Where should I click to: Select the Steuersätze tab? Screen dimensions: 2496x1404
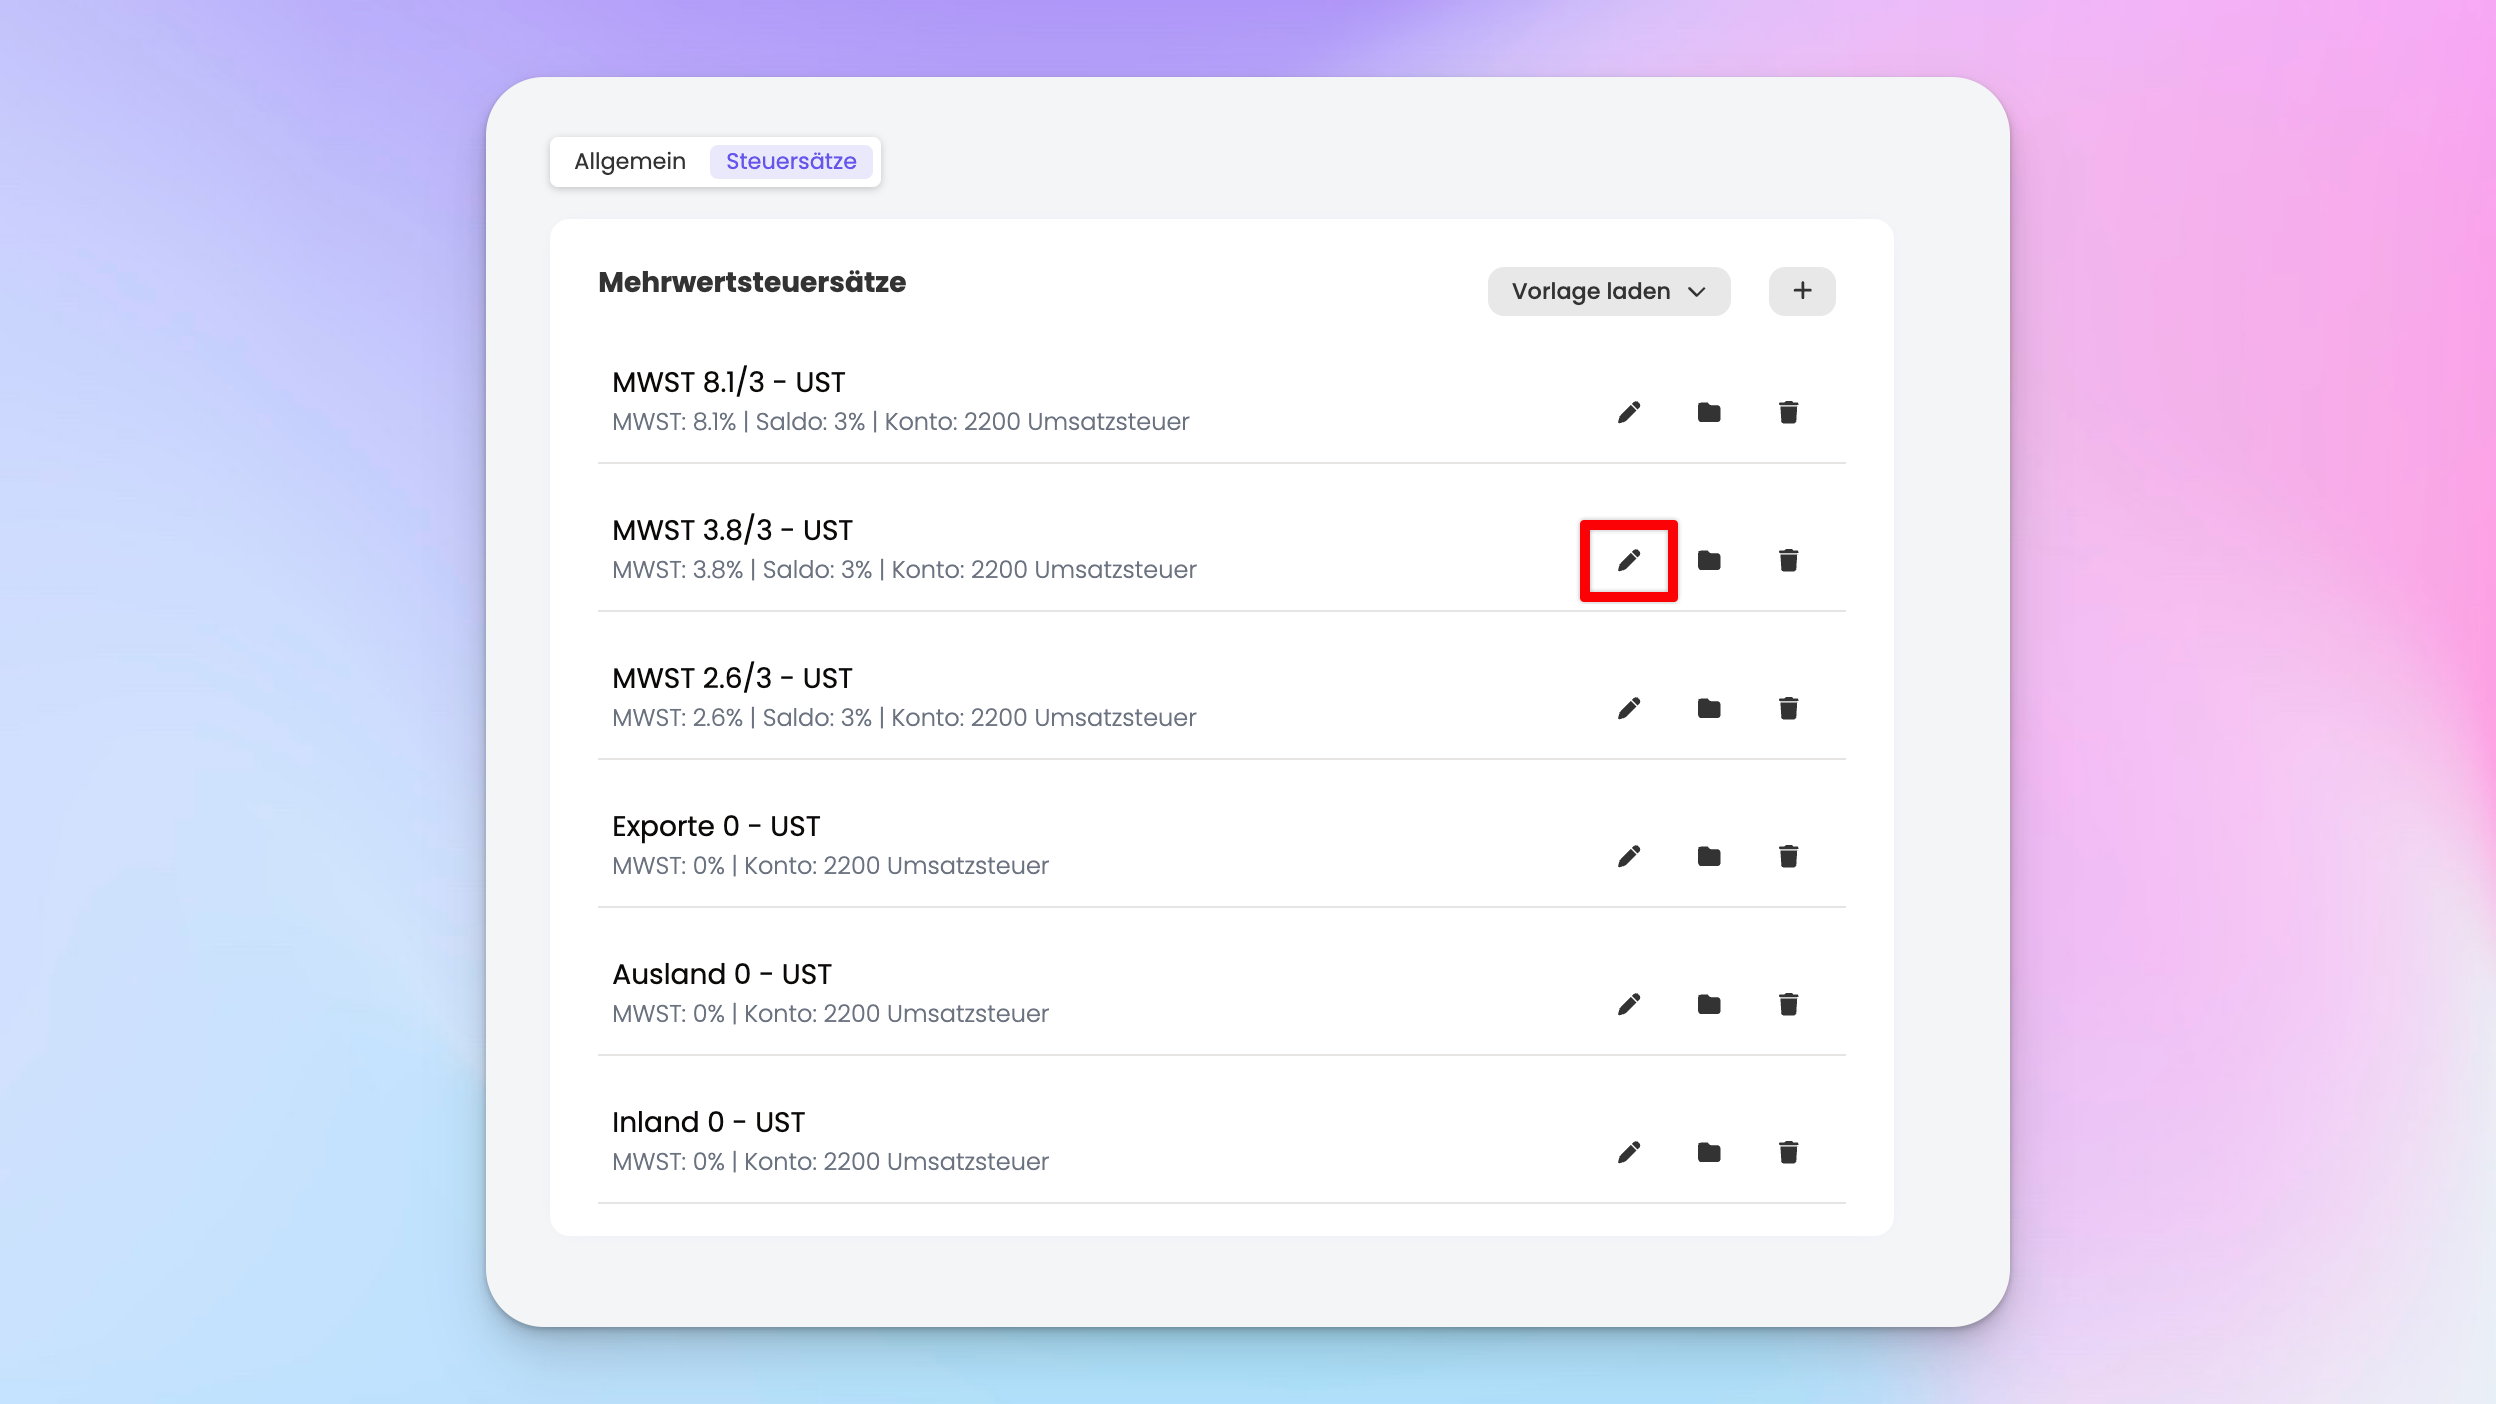coord(790,161)
